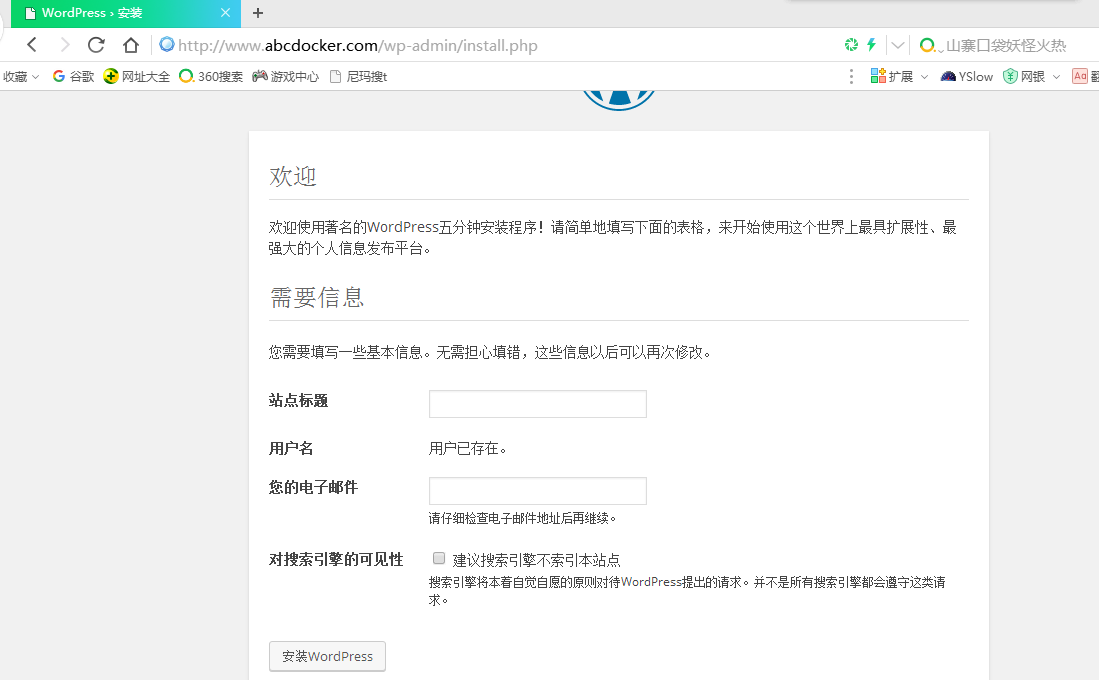Click the 用户已存在。 text
This screenshot has height=680, width=1099.
[467, 448]
